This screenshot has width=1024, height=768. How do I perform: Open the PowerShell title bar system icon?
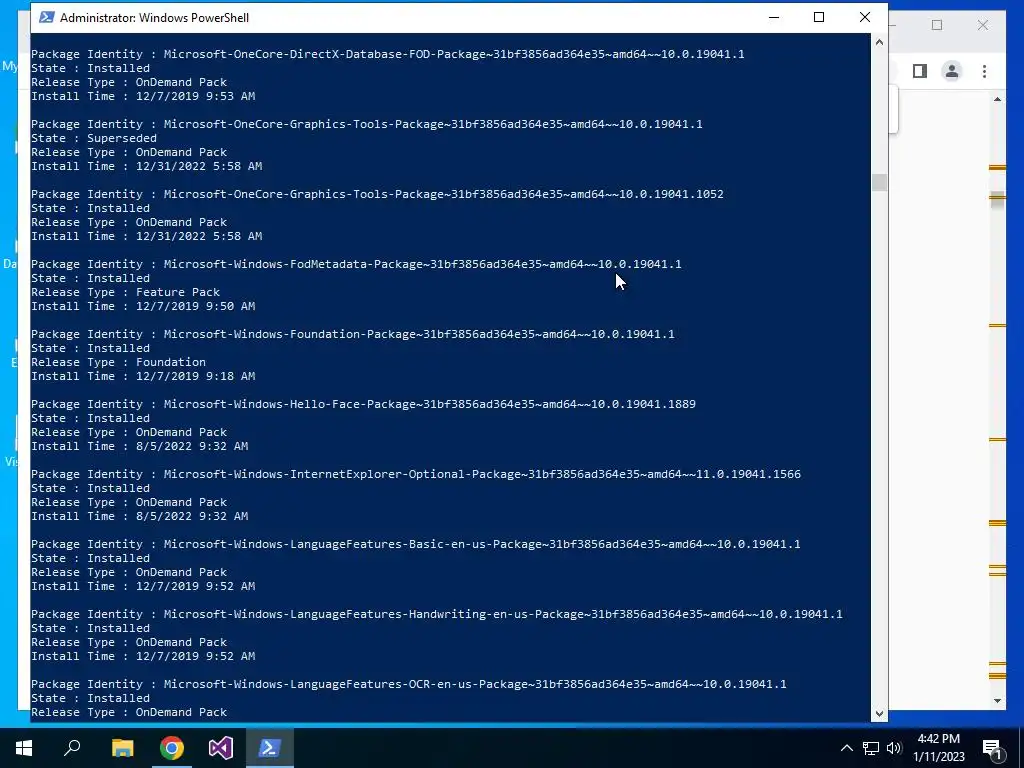46,18
